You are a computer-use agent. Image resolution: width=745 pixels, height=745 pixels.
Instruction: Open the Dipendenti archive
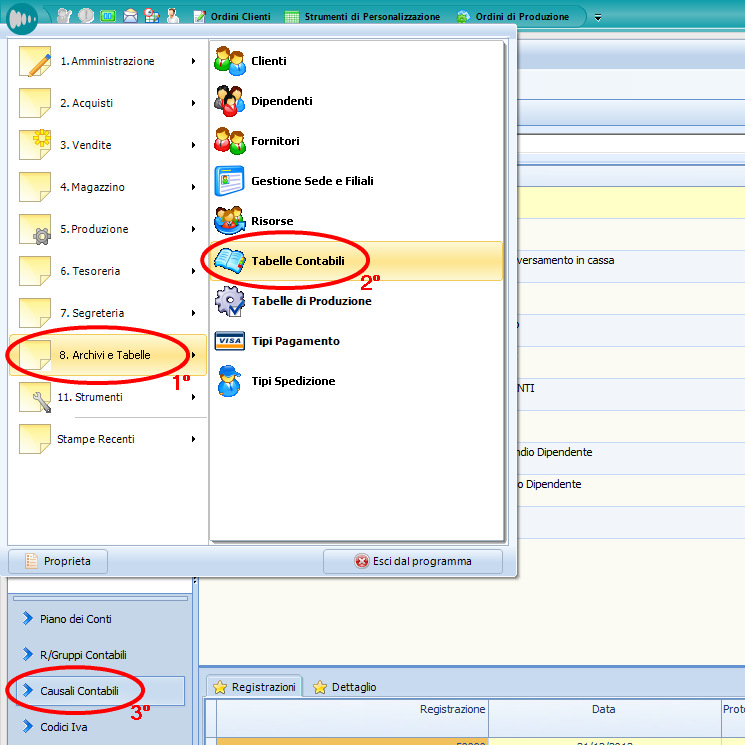coord(281,101)
